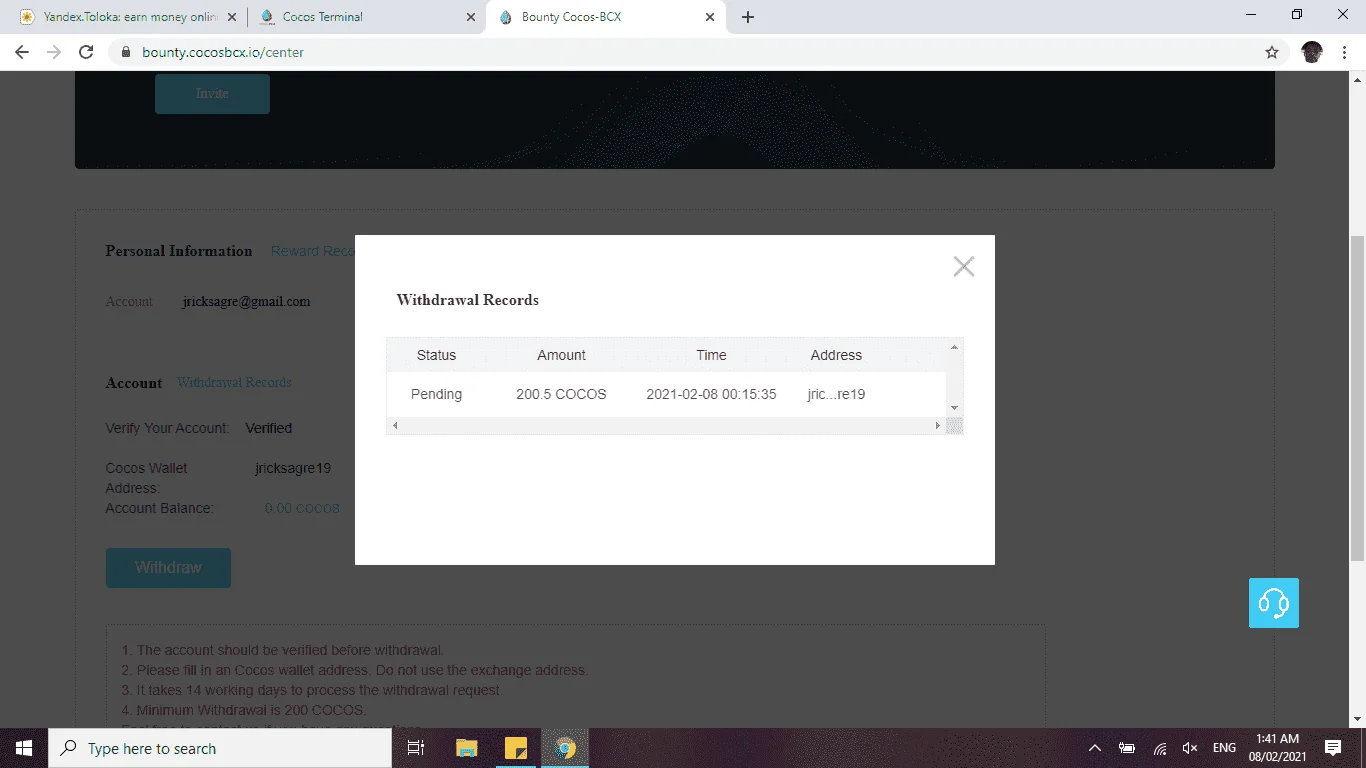Click the table's right scroll arrow
1366x768 pixels.
(937, 426)
